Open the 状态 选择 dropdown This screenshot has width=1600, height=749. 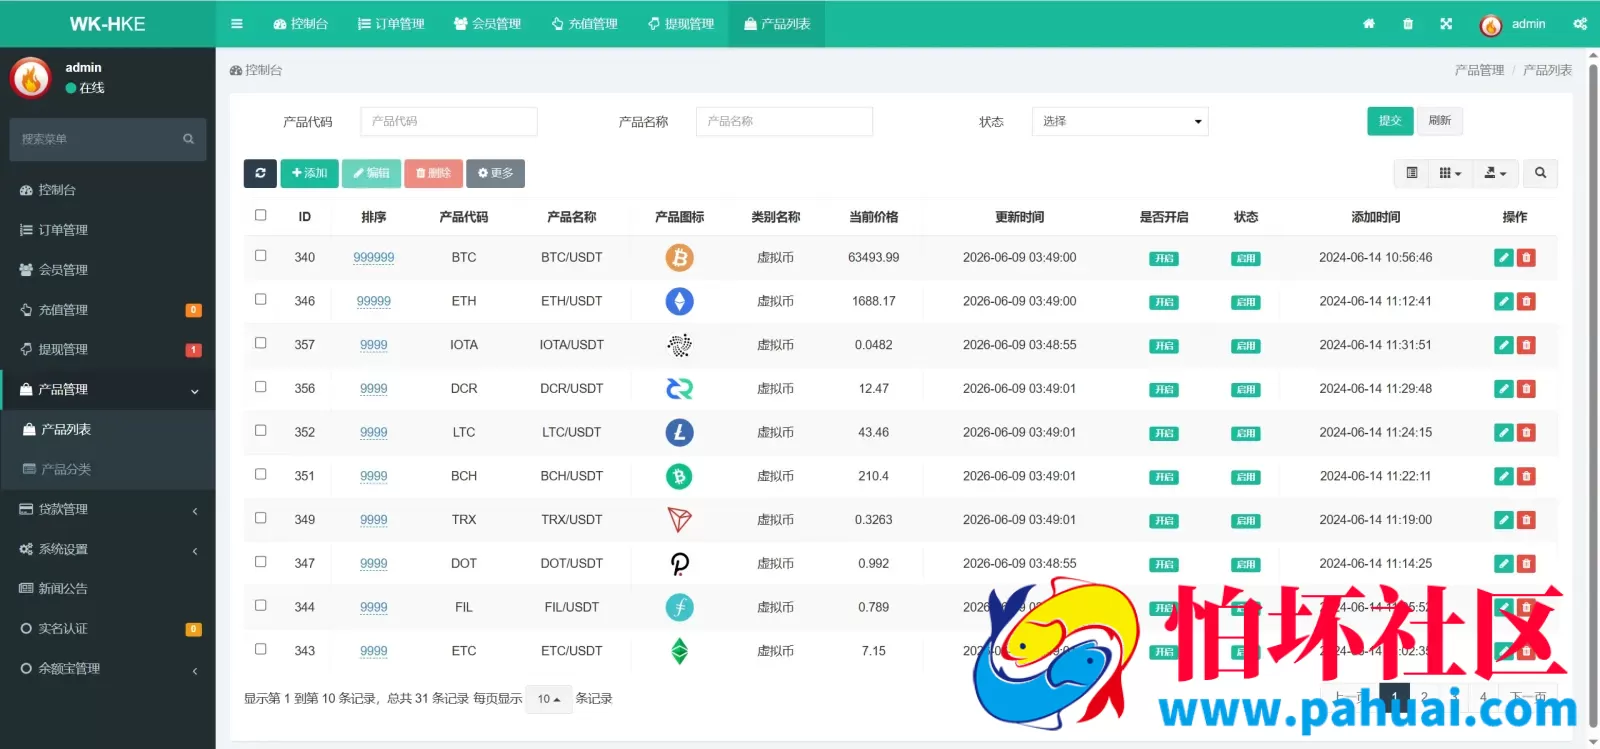point(1120,121)
